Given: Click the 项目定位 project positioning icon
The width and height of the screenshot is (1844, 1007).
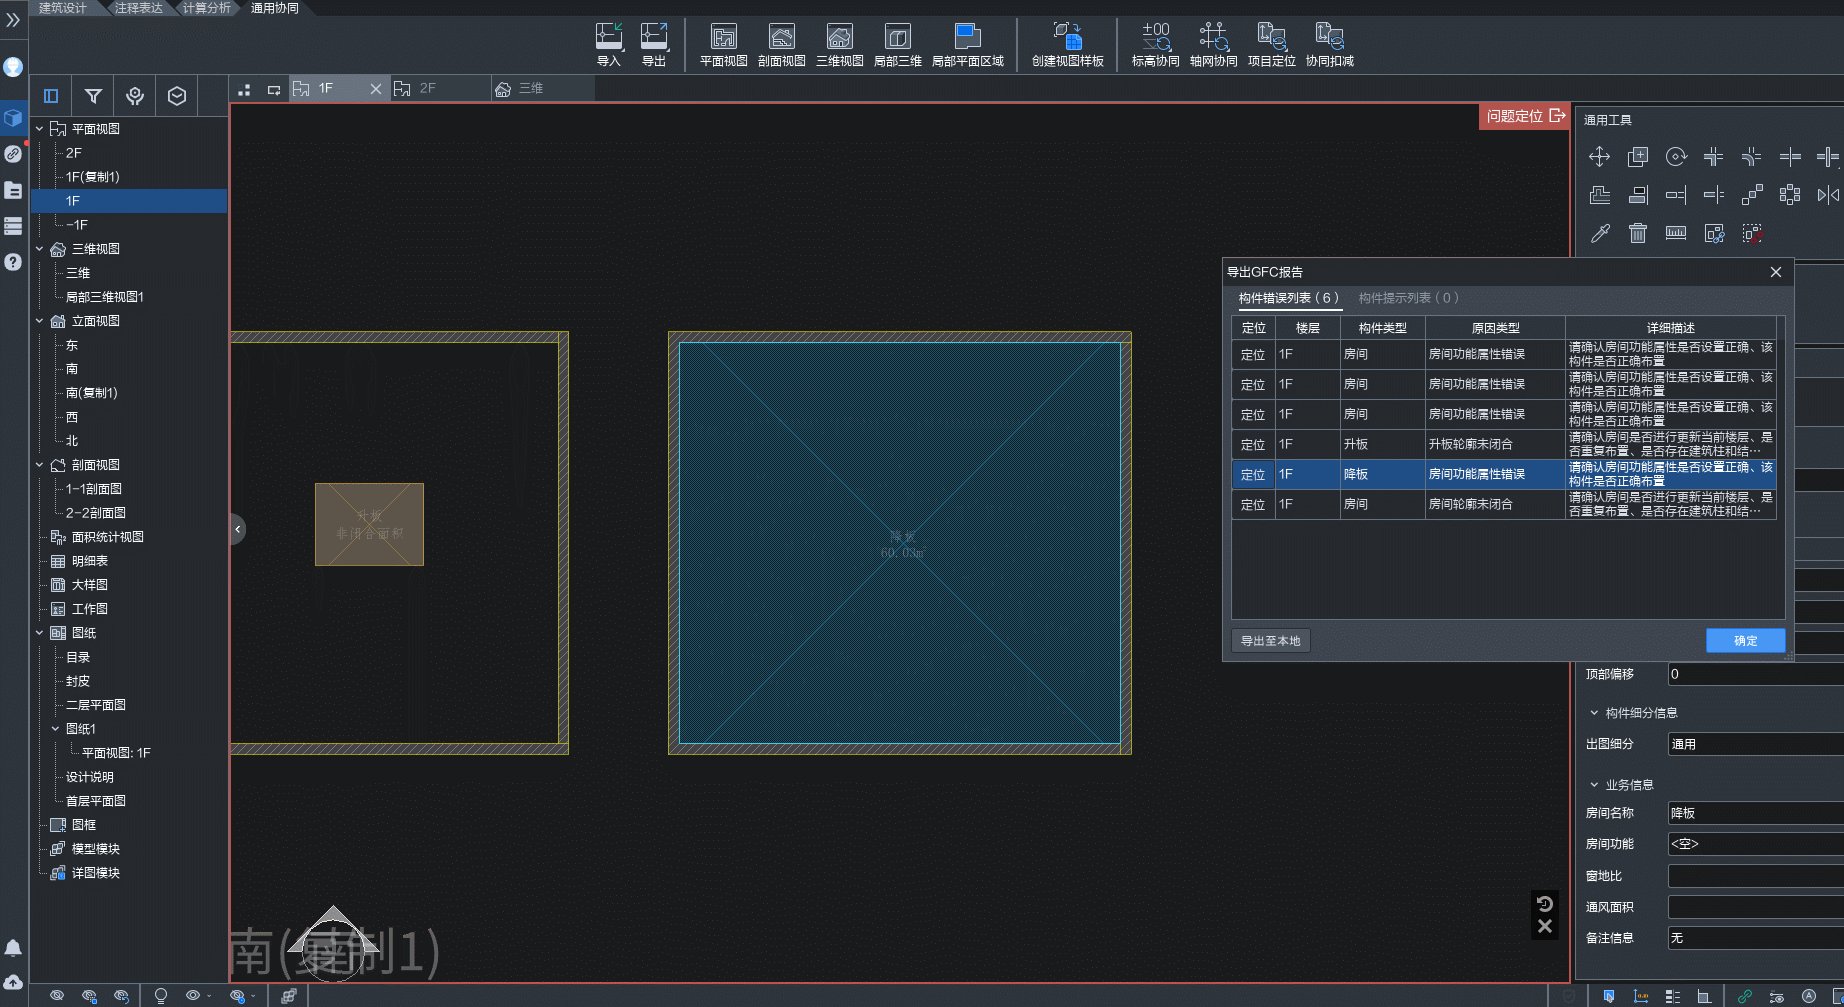Looking at the screenshot, I should (1271, 44).
